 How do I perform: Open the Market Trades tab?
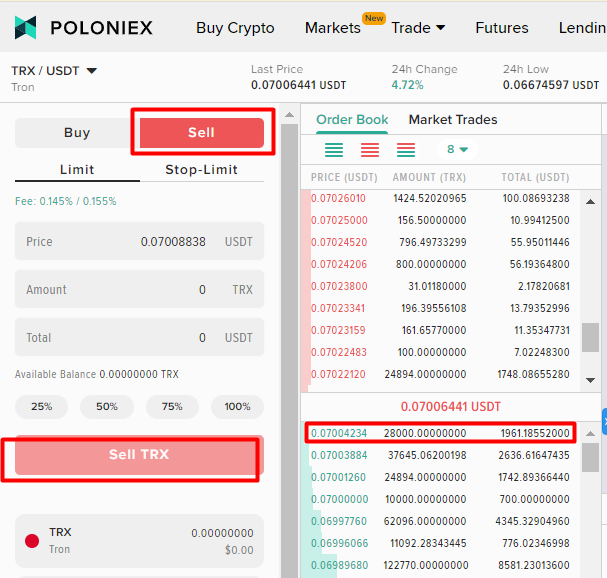453,120
